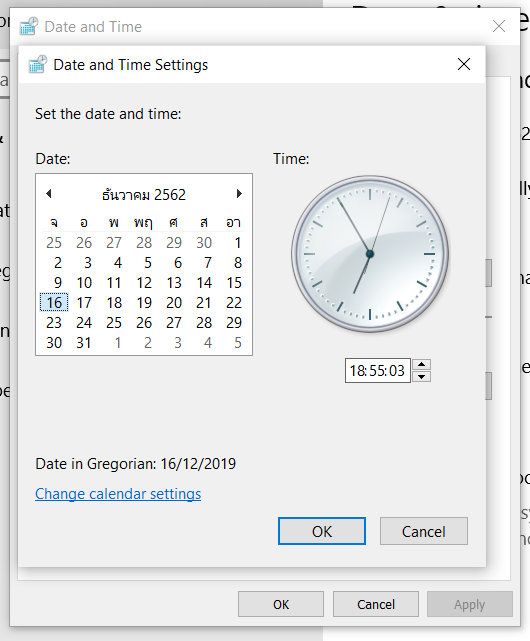Select date 20 in calendar
The height and width of the screenshot is (641, 530).
pos(174,303)
